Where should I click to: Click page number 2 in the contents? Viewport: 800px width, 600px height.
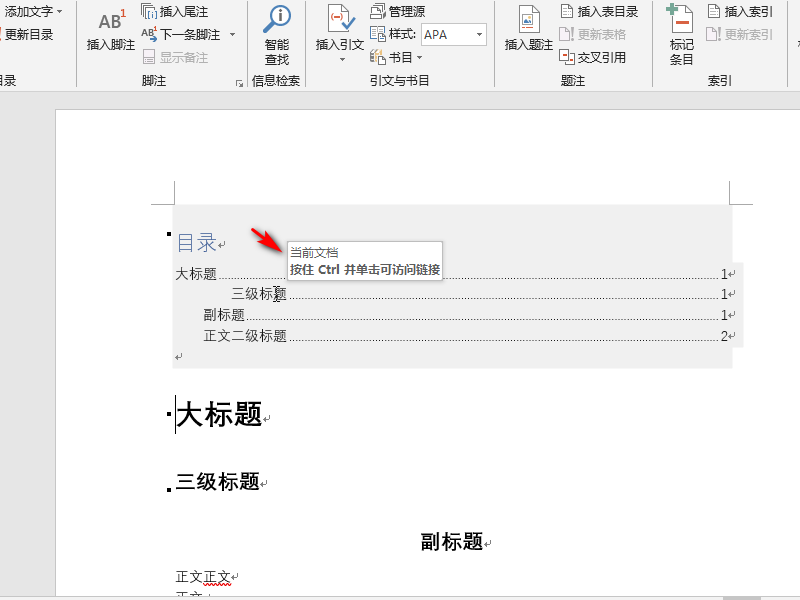pos(724,336)
